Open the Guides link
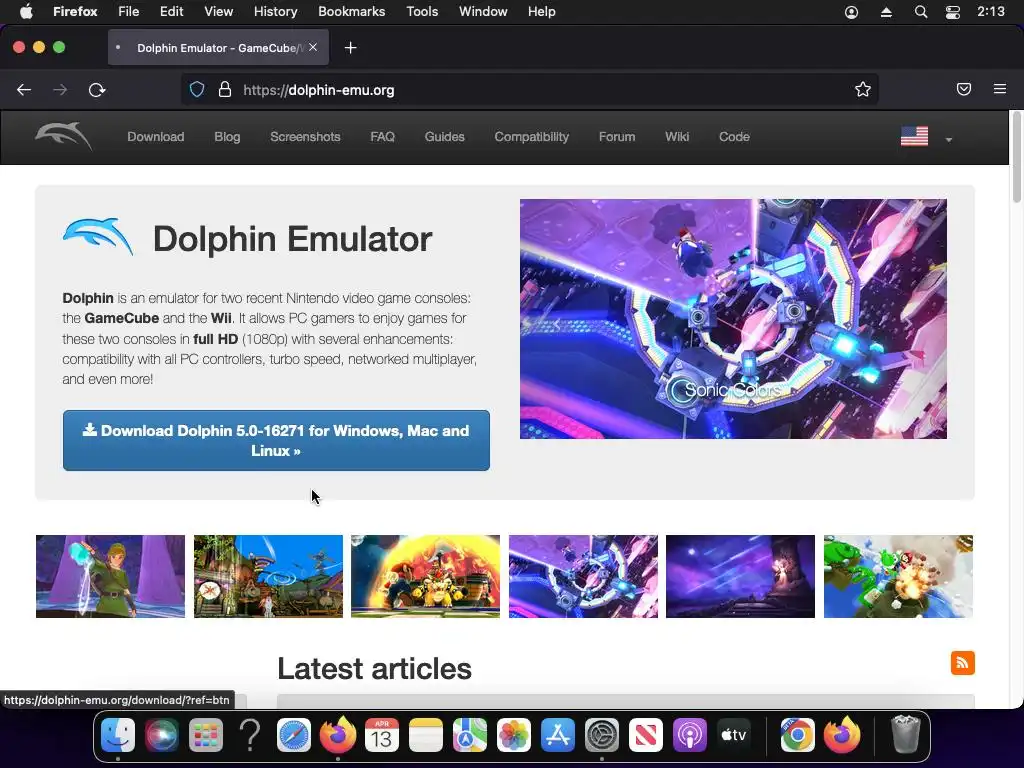Viewport: 1024px width, 768px height. point(445,136)
